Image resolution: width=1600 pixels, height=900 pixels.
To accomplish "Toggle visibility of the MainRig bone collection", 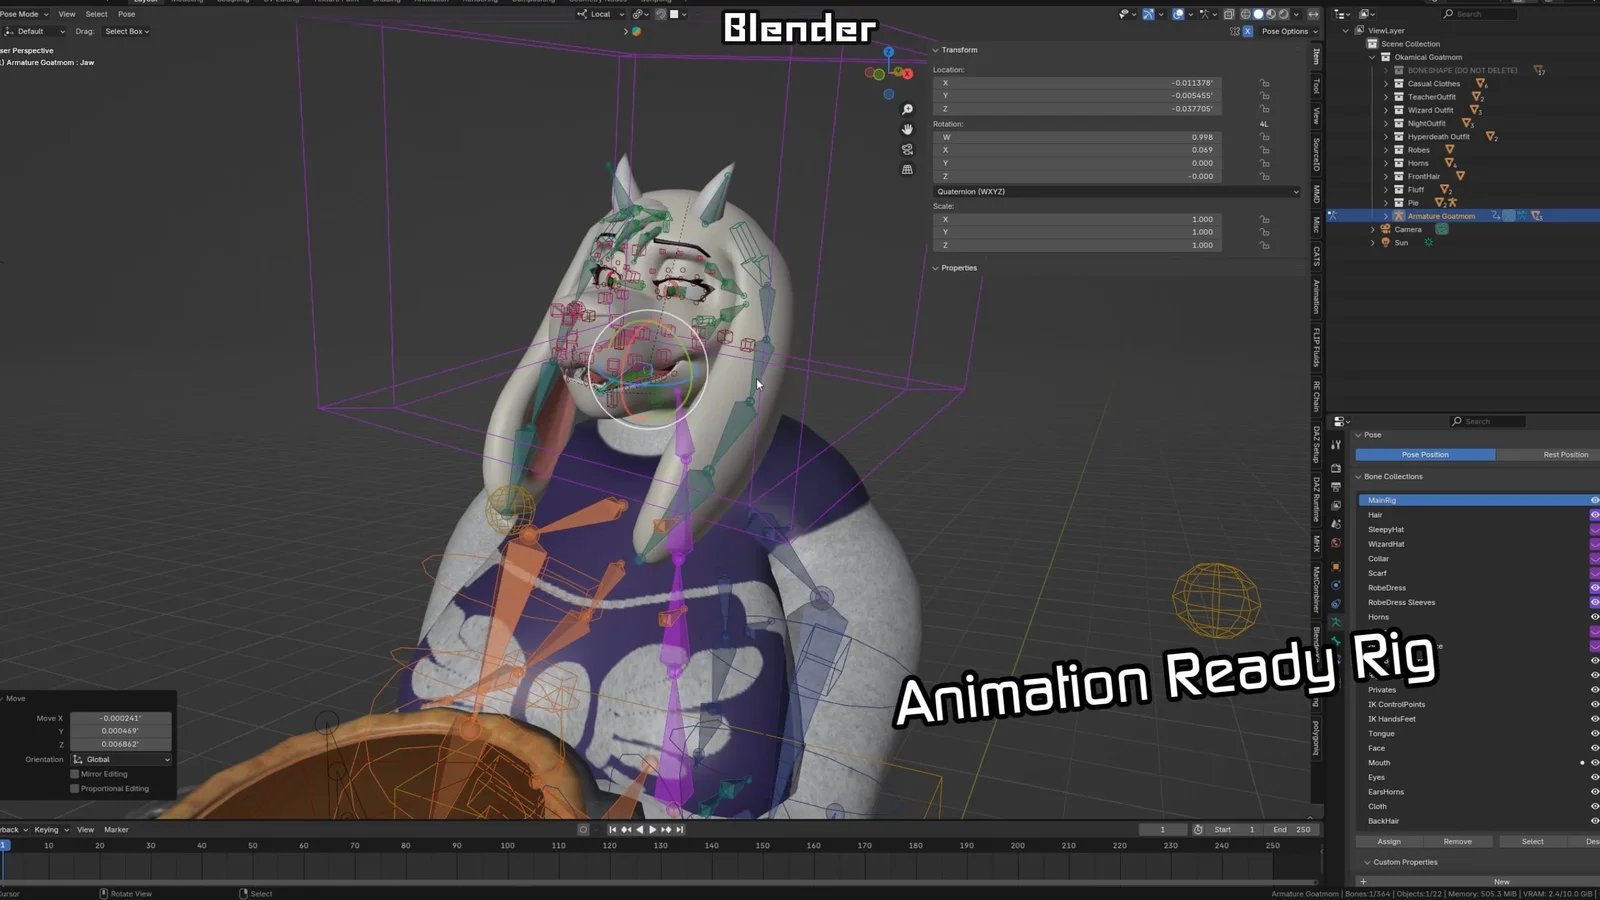I will coord(1595,500).
